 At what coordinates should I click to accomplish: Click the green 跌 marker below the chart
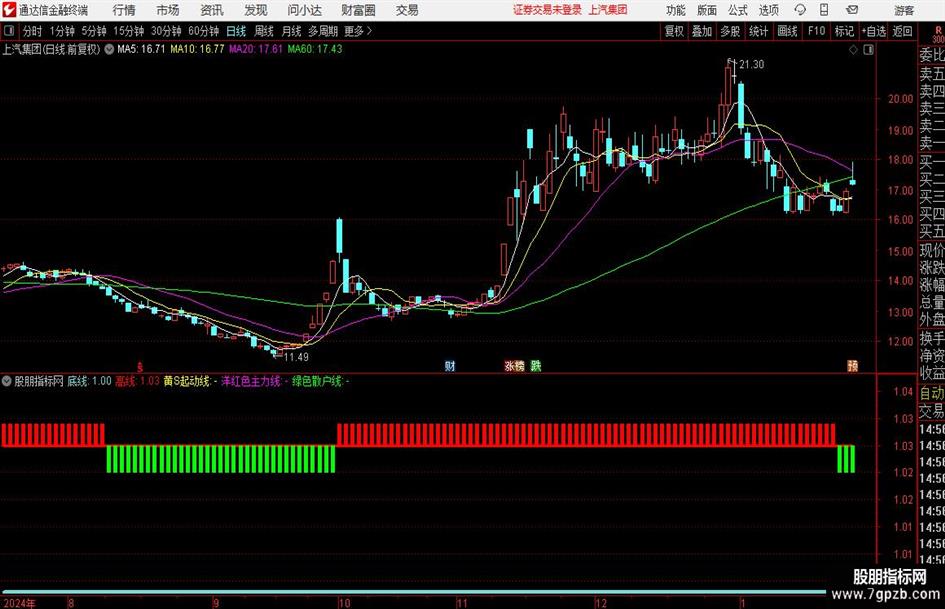point(535,366)
